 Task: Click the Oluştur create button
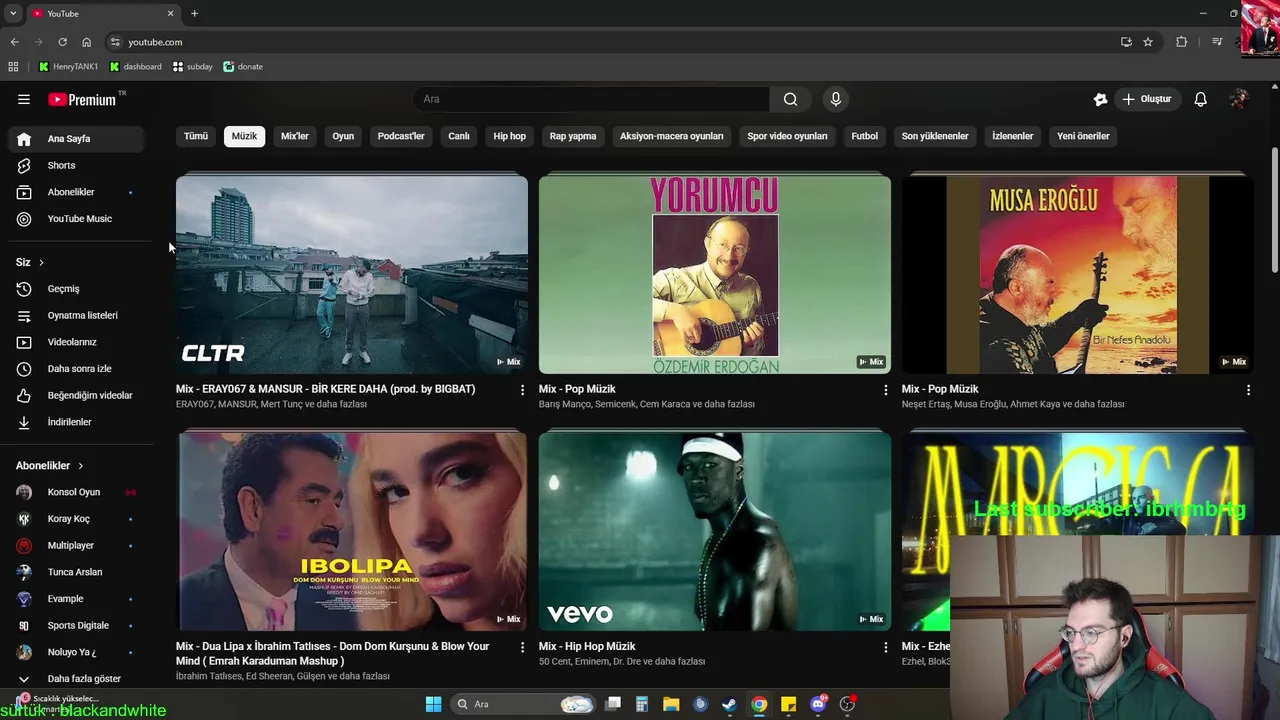(x=1147, y=99)
